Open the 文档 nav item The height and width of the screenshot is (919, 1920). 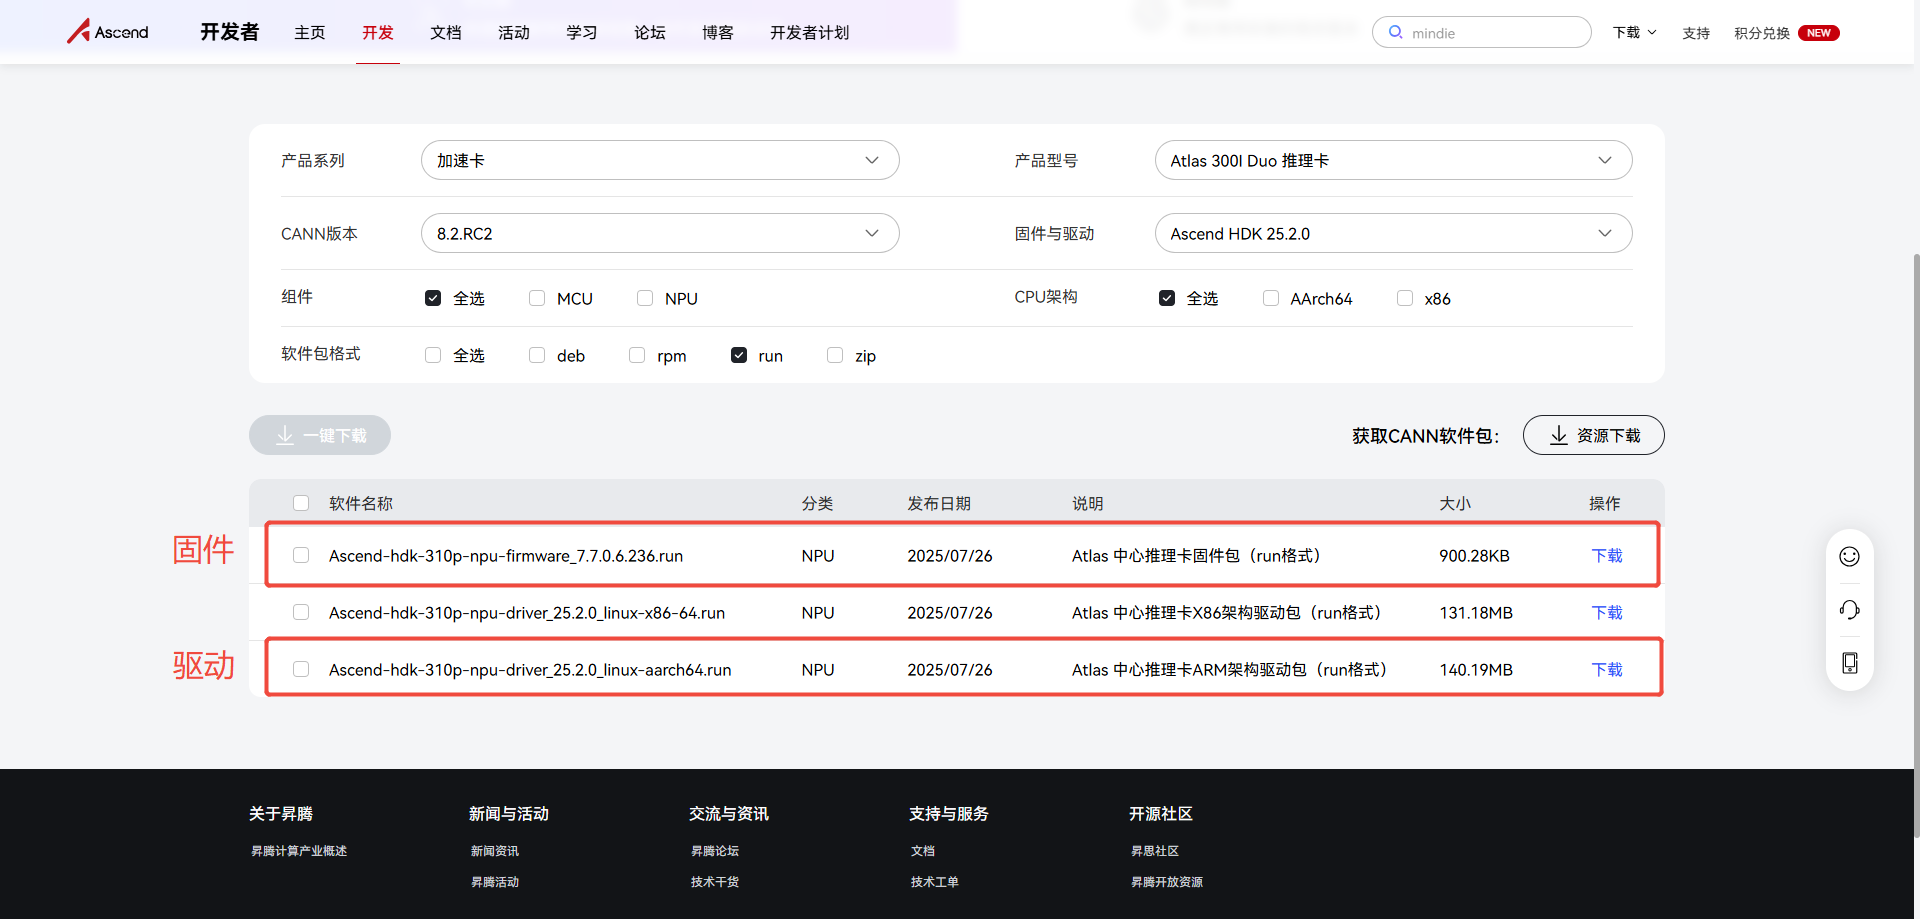[x=446, y=33]
